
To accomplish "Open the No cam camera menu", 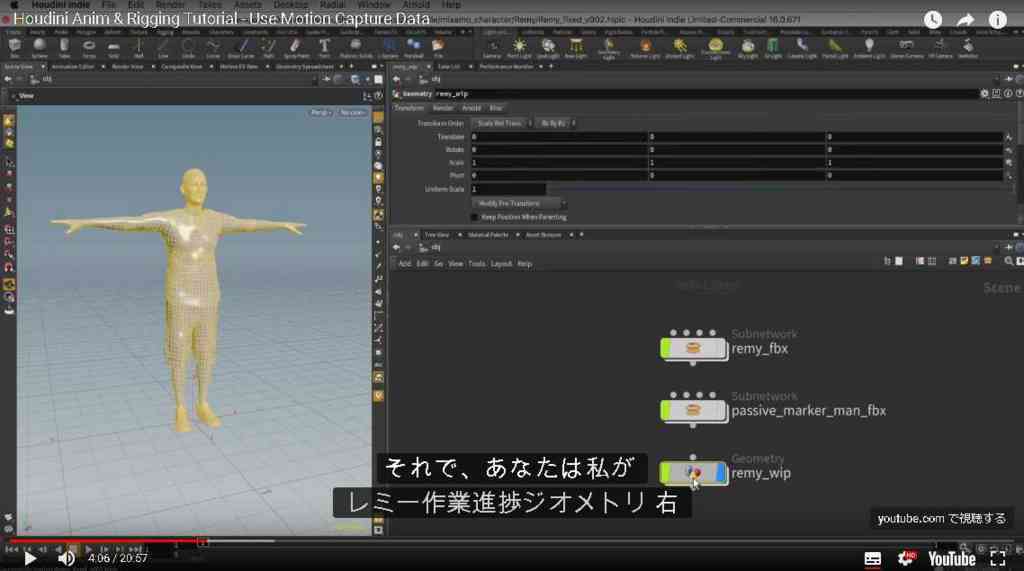I will click(352, 112).
